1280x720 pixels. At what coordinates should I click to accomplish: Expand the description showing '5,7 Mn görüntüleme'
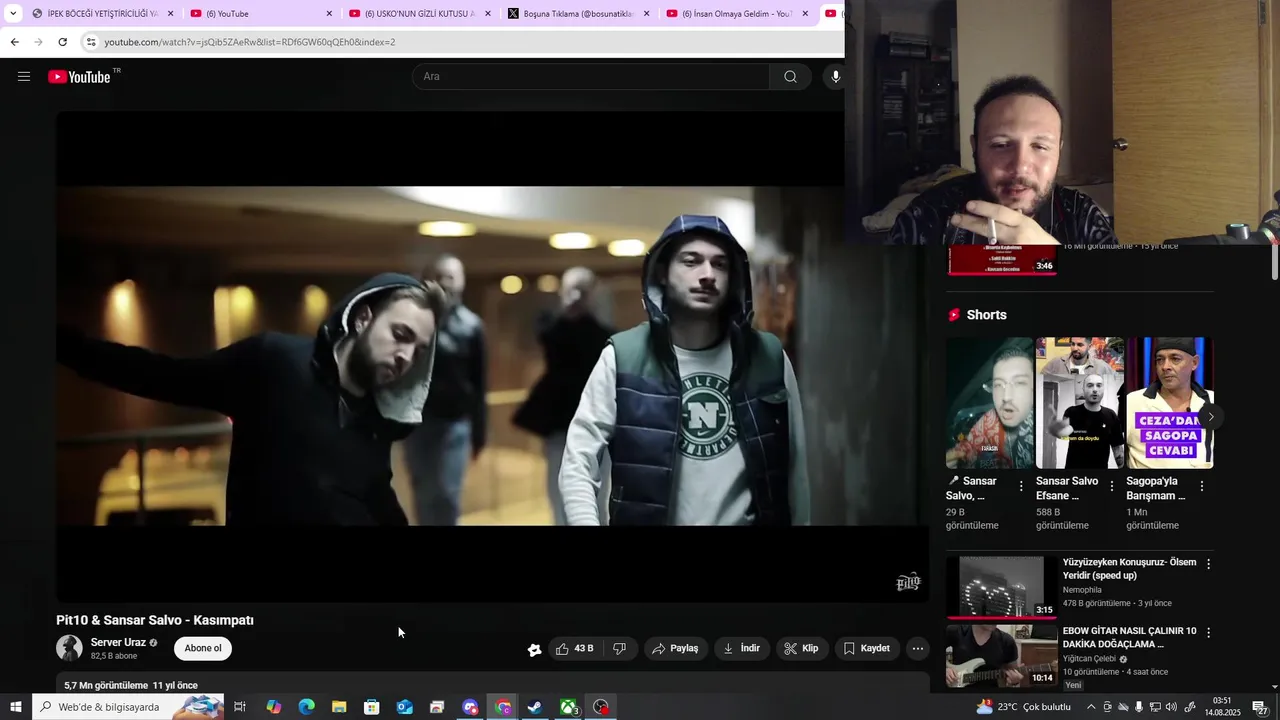click(131, 686)
